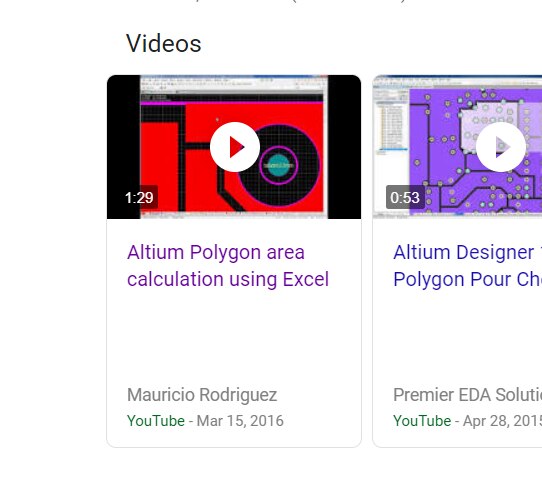The image size is (542, 500).
Task: Click the Mar 15, 2016 date text
Action: pyautogui.click(x=240, y=421)
